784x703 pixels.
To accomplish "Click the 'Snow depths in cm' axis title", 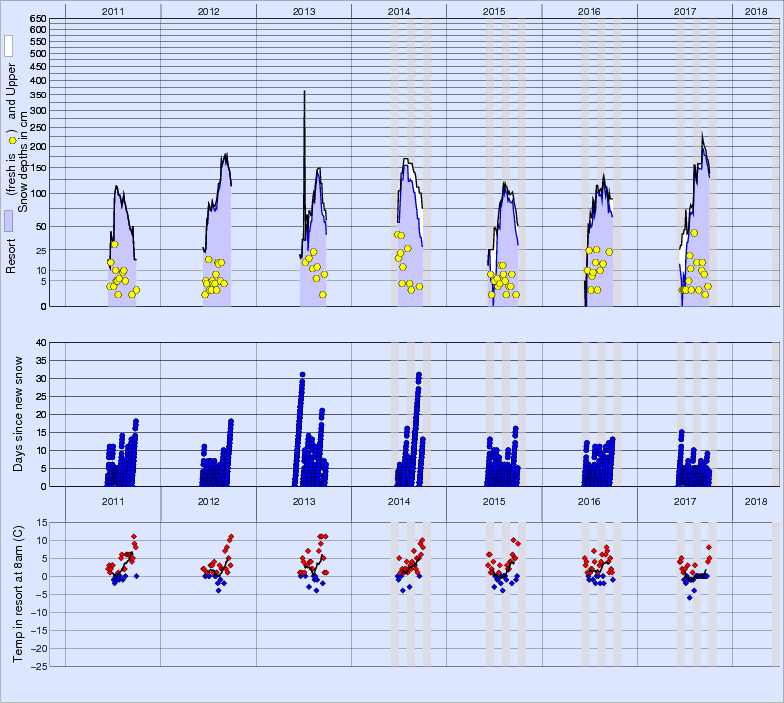I will pyautogui.click(x=23, y=161).
